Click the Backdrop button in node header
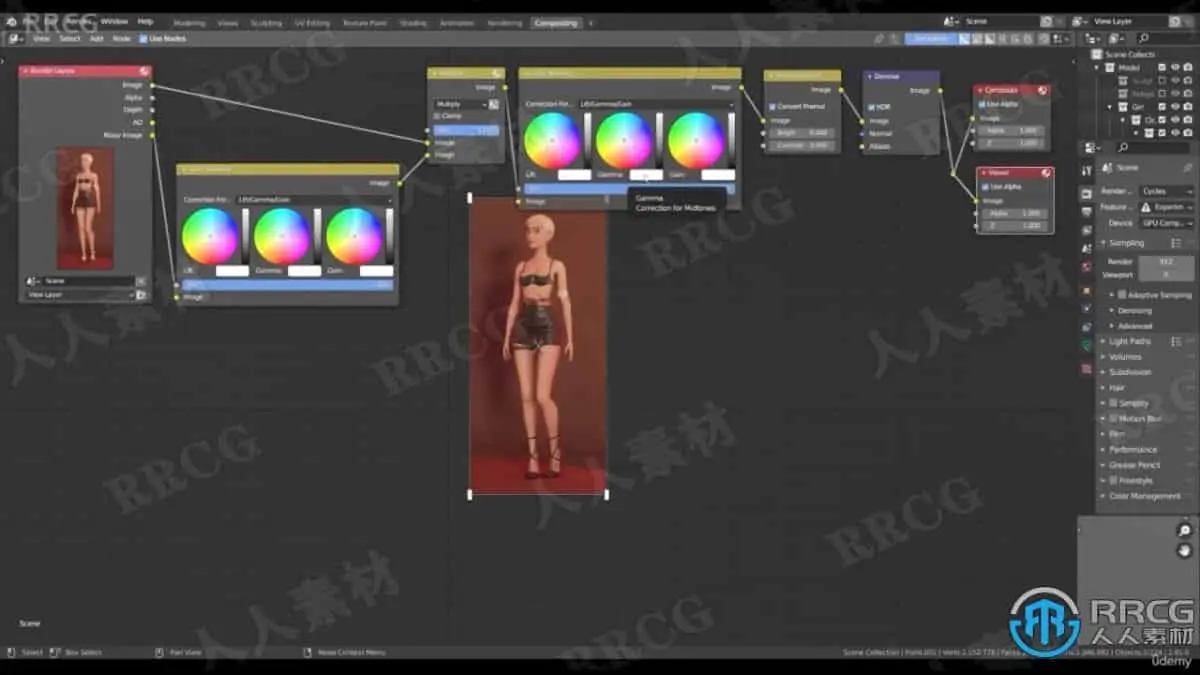Viewport: 1200px width, 675px height. point(930,38)
